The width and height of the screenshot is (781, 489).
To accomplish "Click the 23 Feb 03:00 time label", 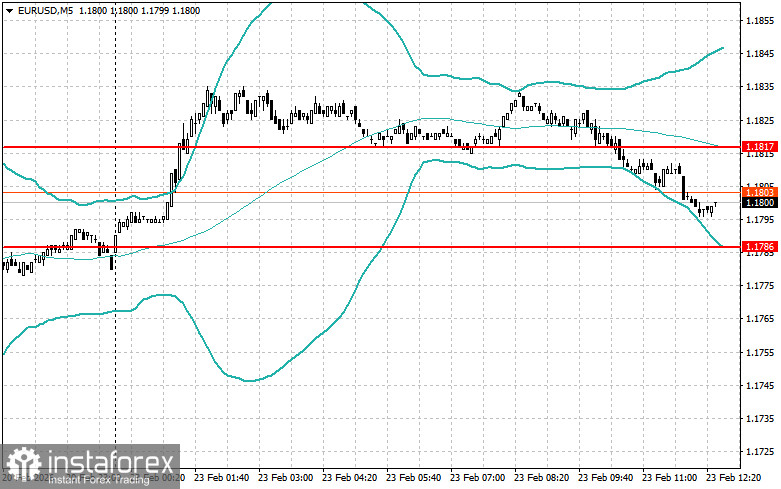I will tap(285, 478).
